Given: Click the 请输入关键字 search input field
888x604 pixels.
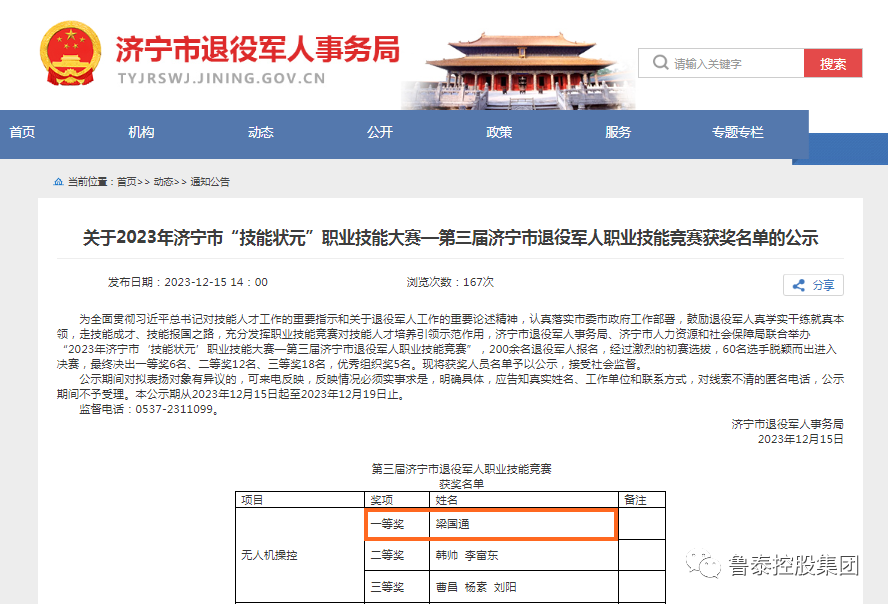Looking at the screenshot, I should pos(730,62).
